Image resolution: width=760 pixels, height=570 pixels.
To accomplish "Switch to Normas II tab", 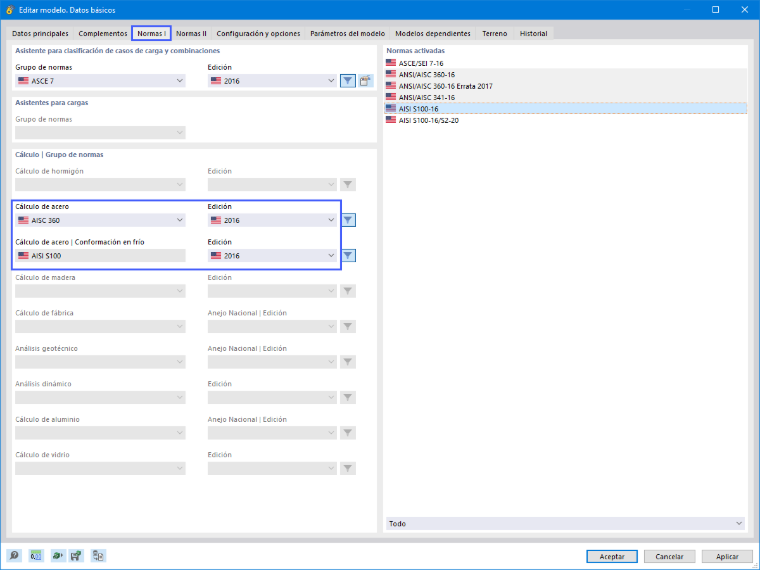I will click(x=191, y=33).
